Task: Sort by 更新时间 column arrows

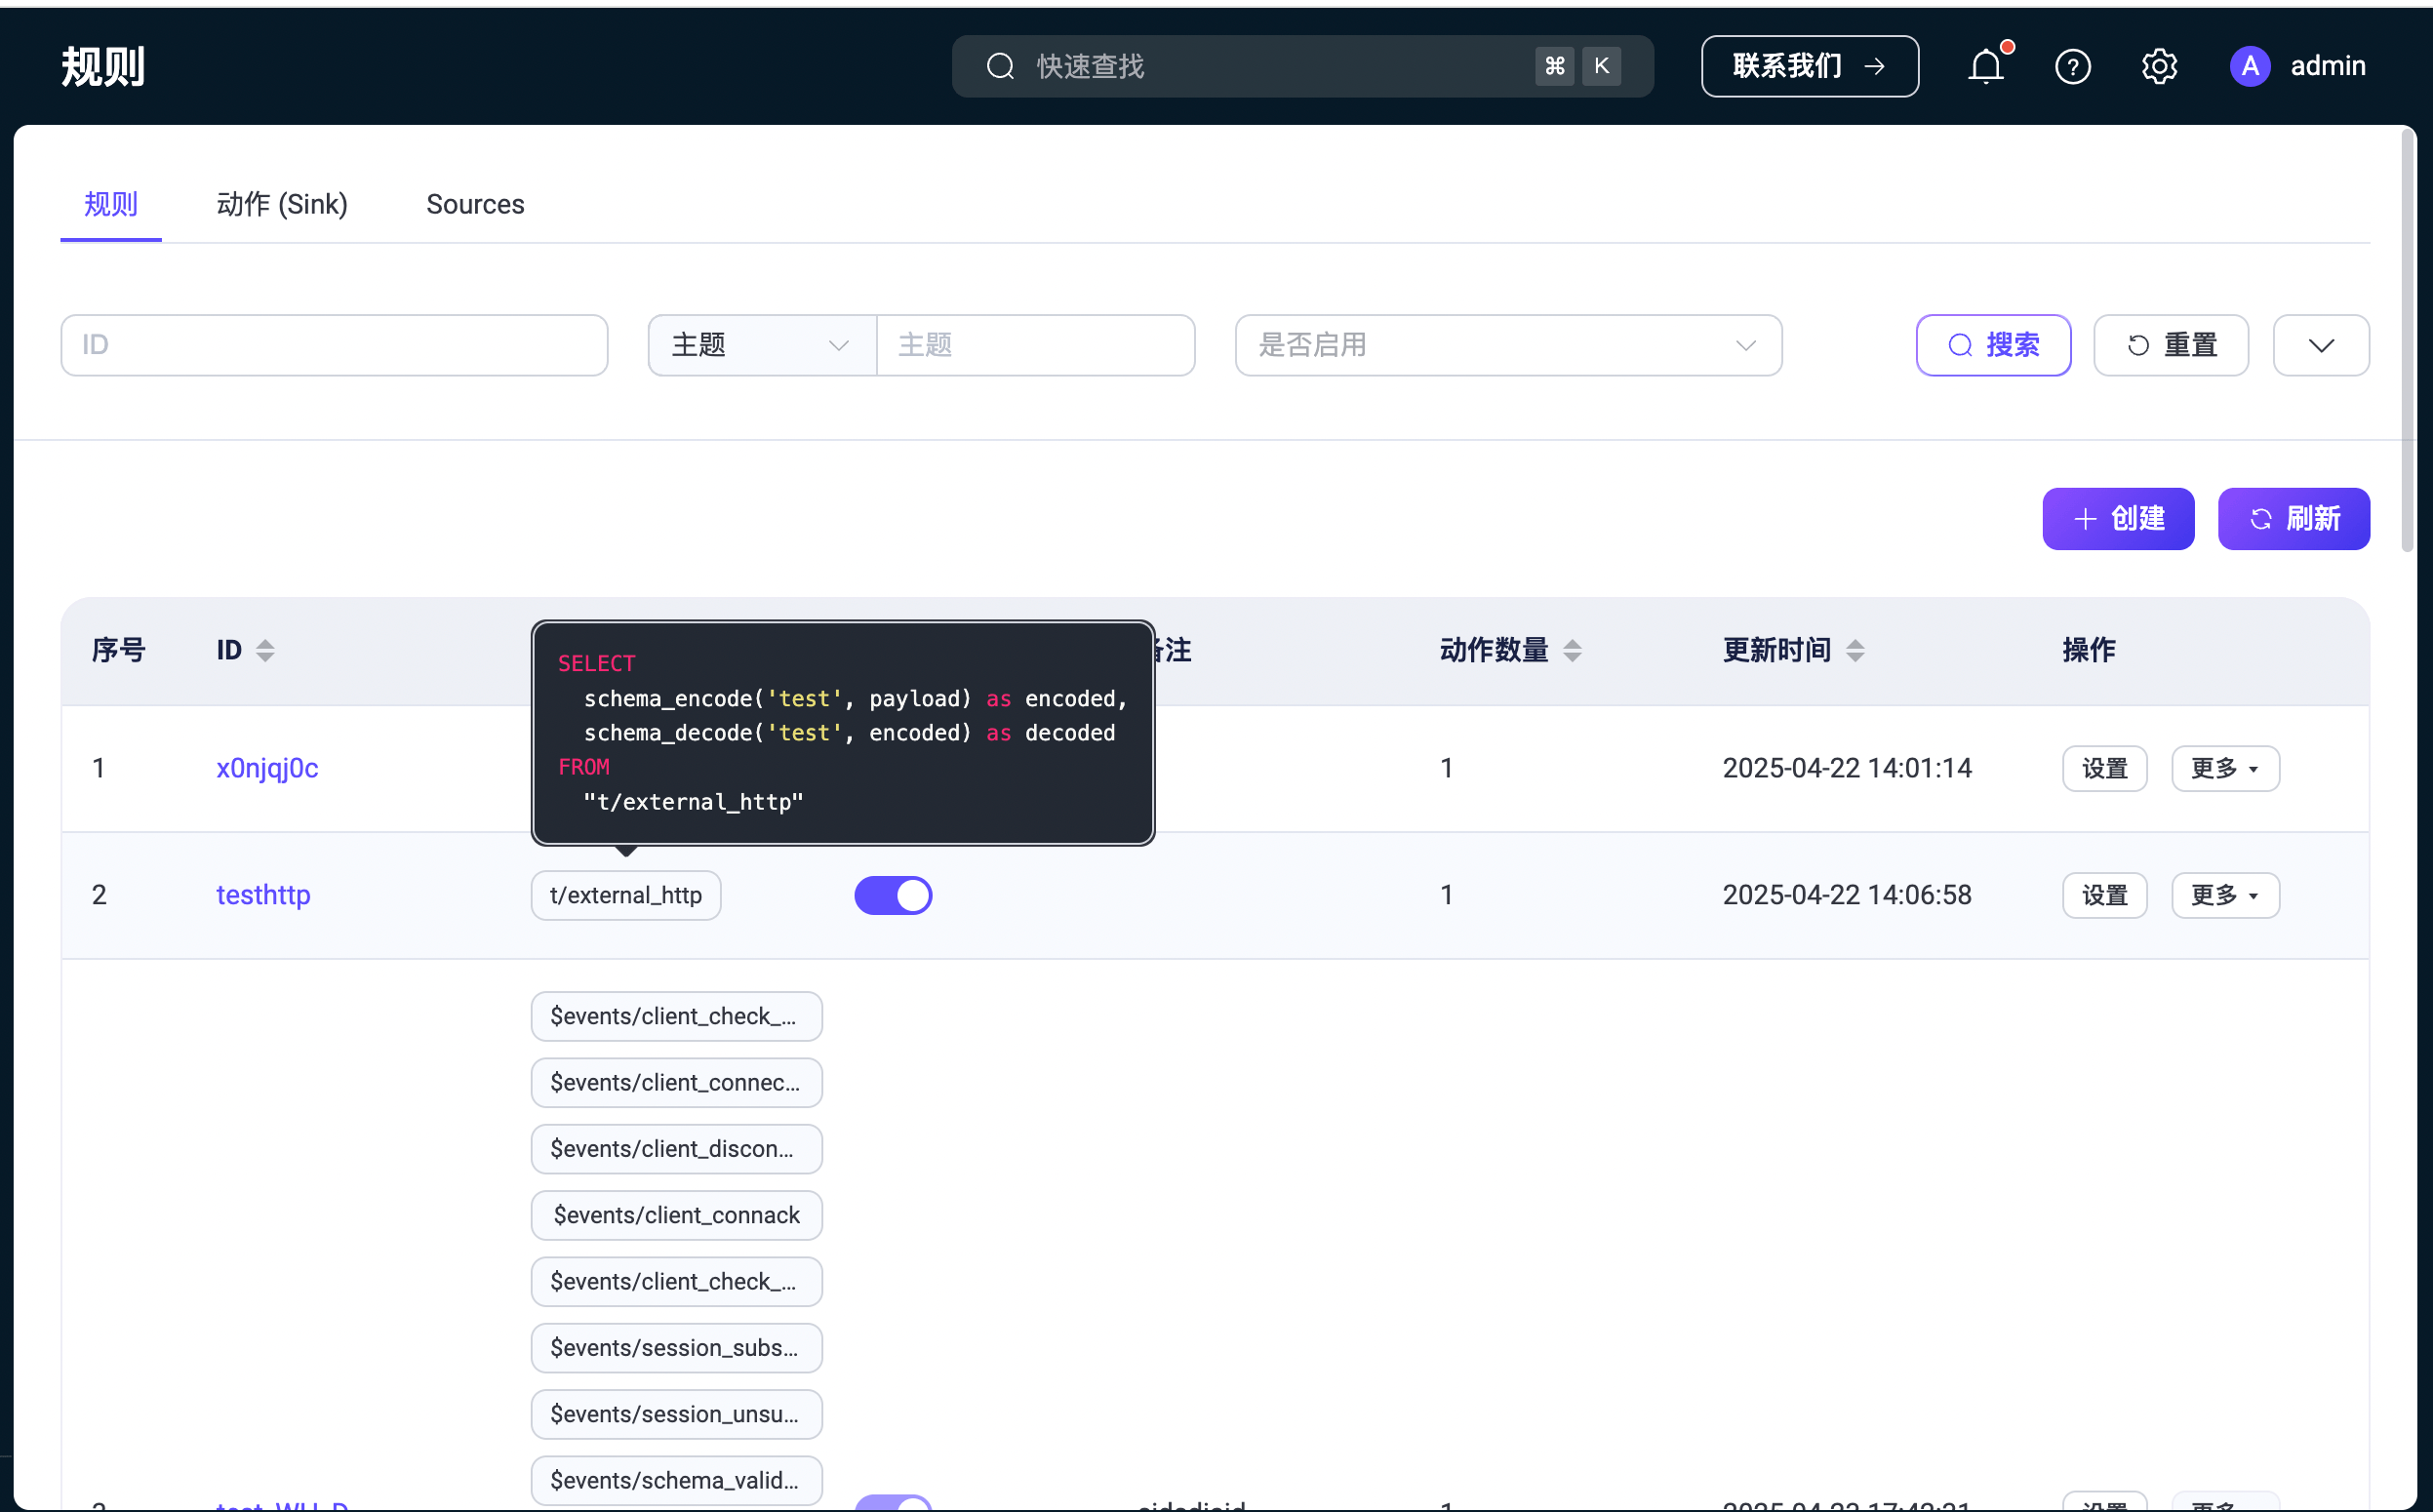Action: click(1855, 651)
